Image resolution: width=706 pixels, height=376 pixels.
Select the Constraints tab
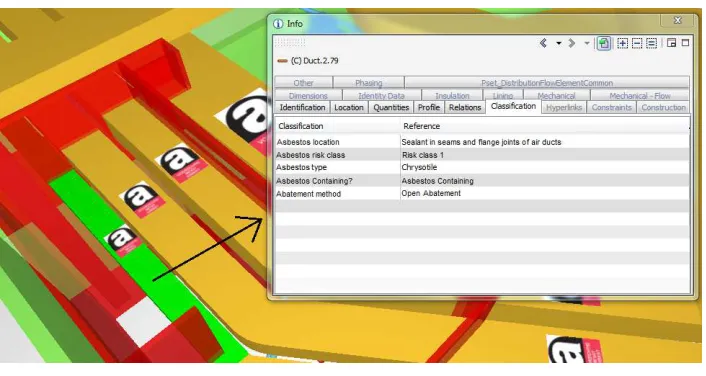(x=611, y=107)
